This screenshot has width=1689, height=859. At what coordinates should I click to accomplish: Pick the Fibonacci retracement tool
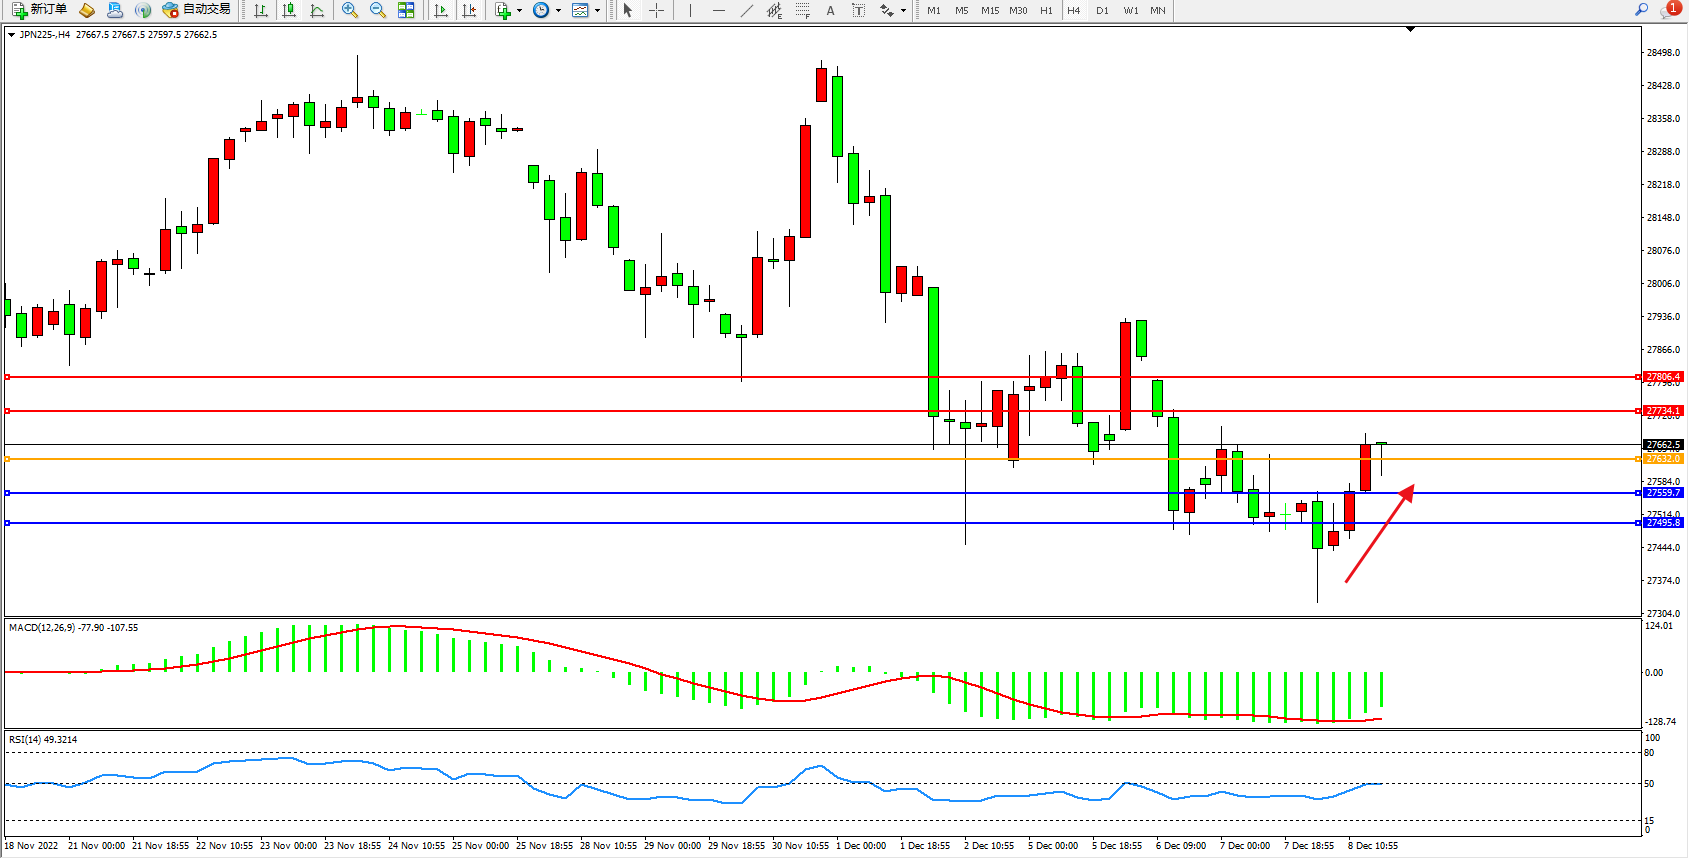(x=803, y=10)
